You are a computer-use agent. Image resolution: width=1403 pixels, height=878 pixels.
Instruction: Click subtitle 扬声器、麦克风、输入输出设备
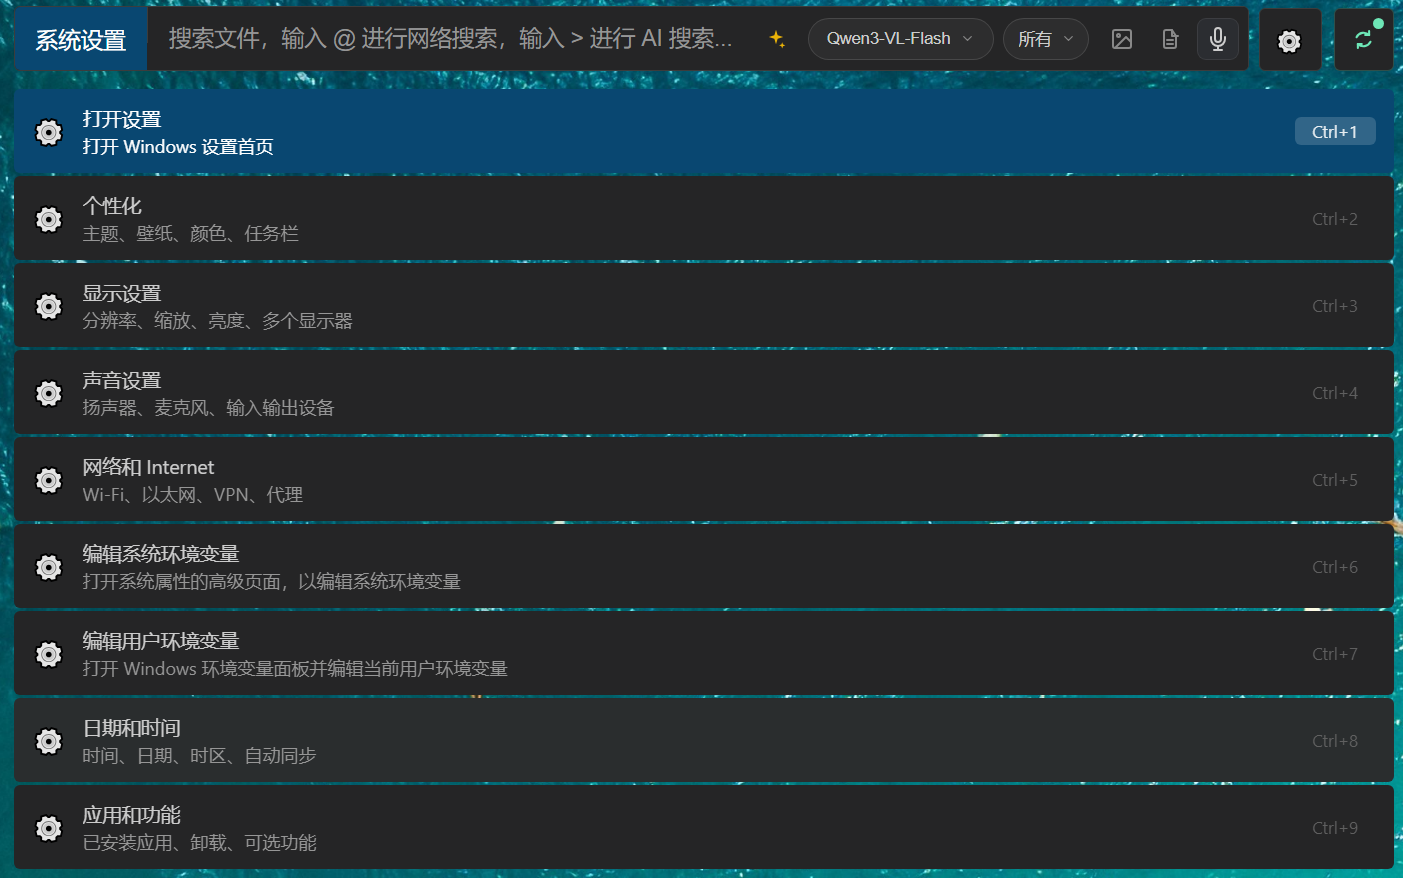point(208,408)
